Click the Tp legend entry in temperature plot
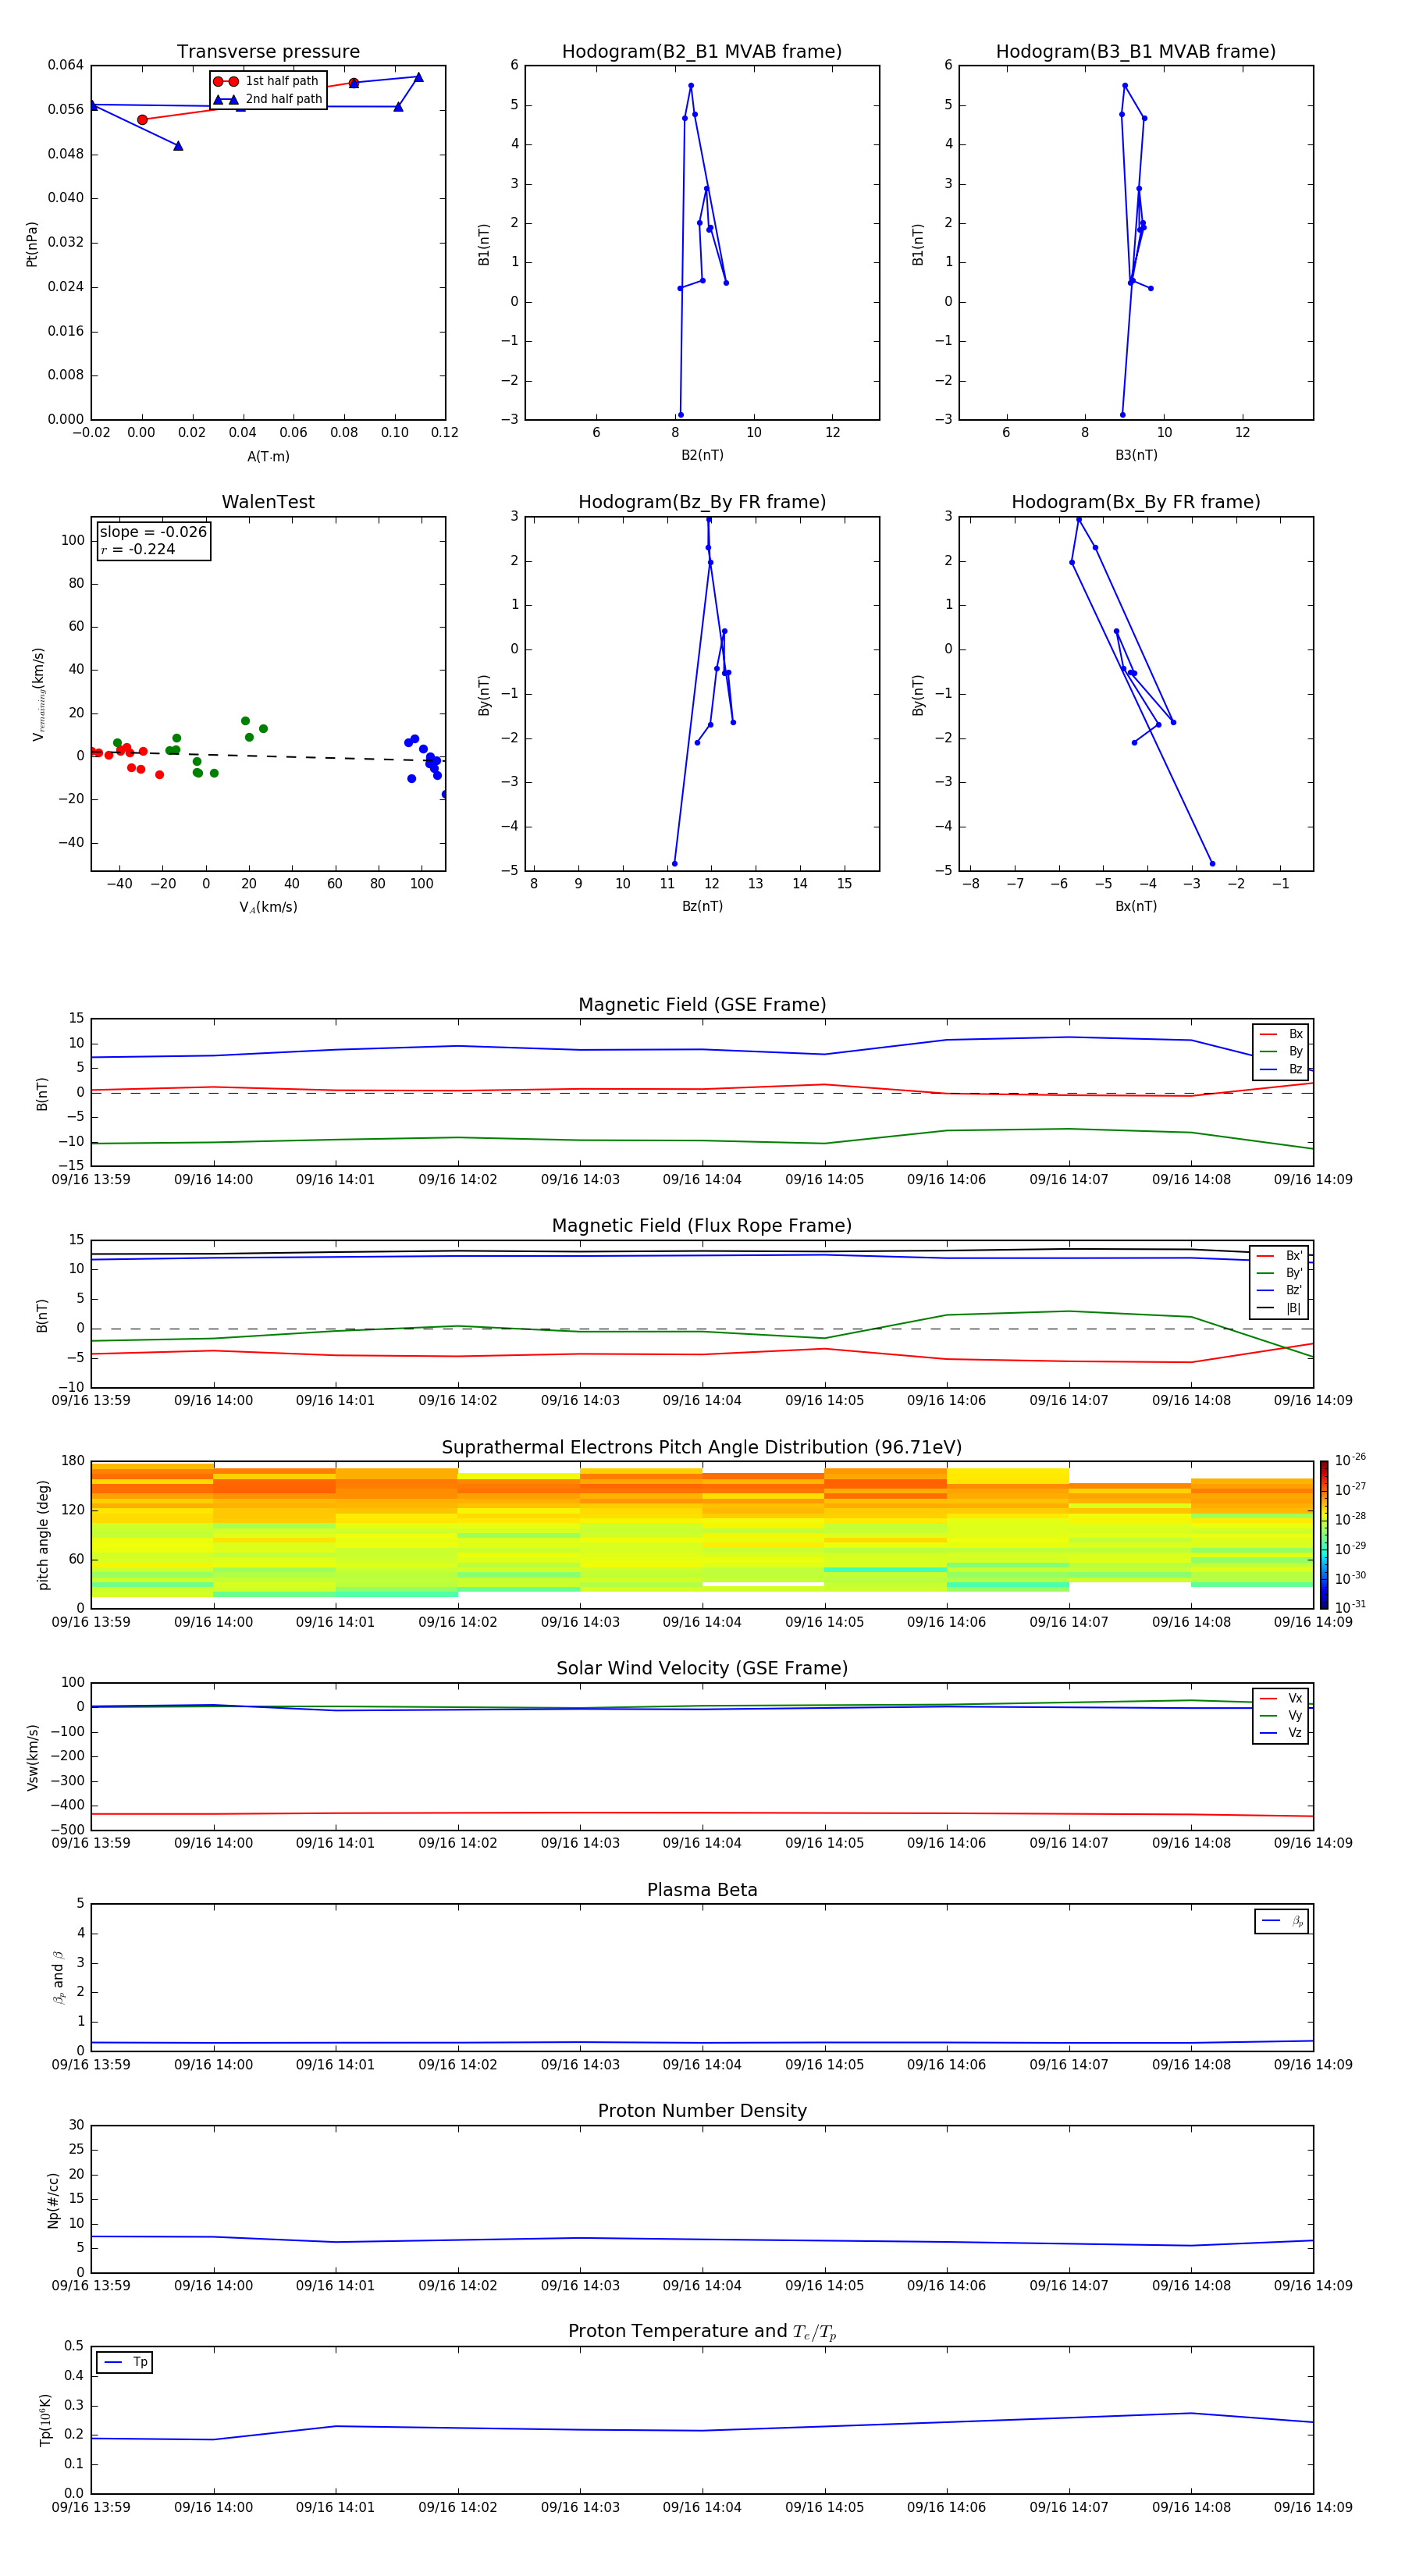 click(x=125, y=2363)
